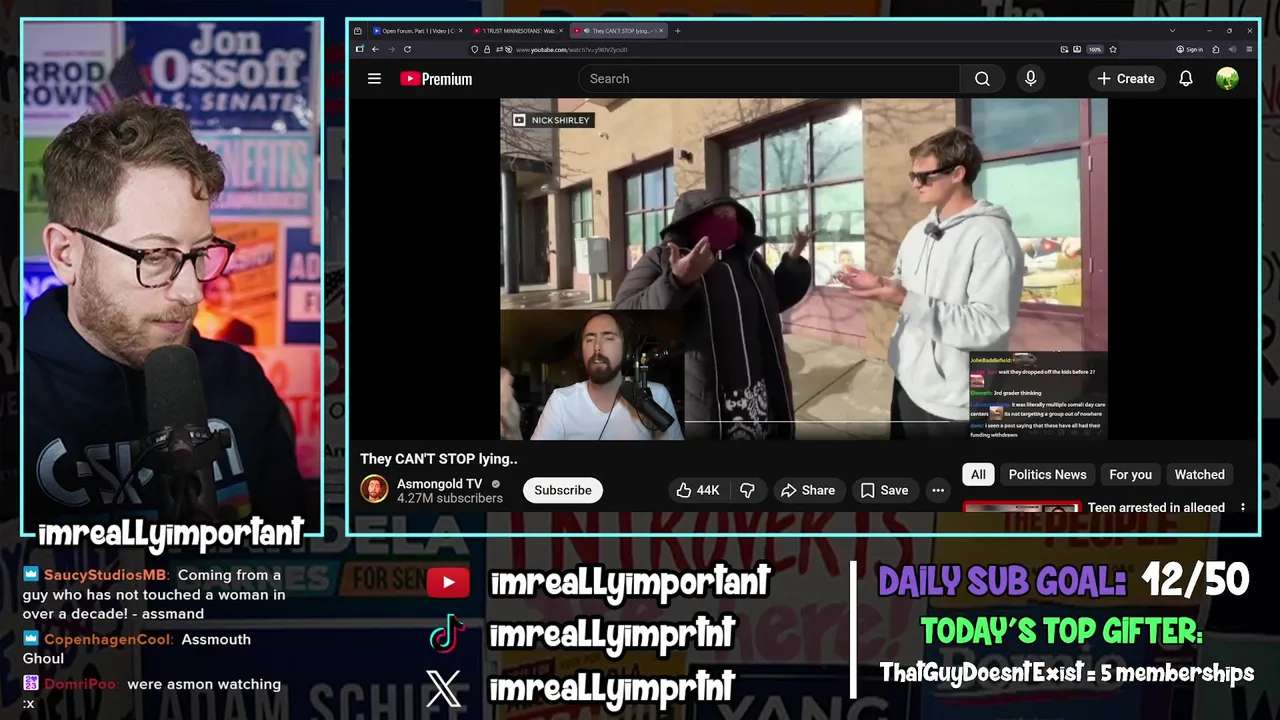Open the site security padlock icon

(x=487, y=49)
